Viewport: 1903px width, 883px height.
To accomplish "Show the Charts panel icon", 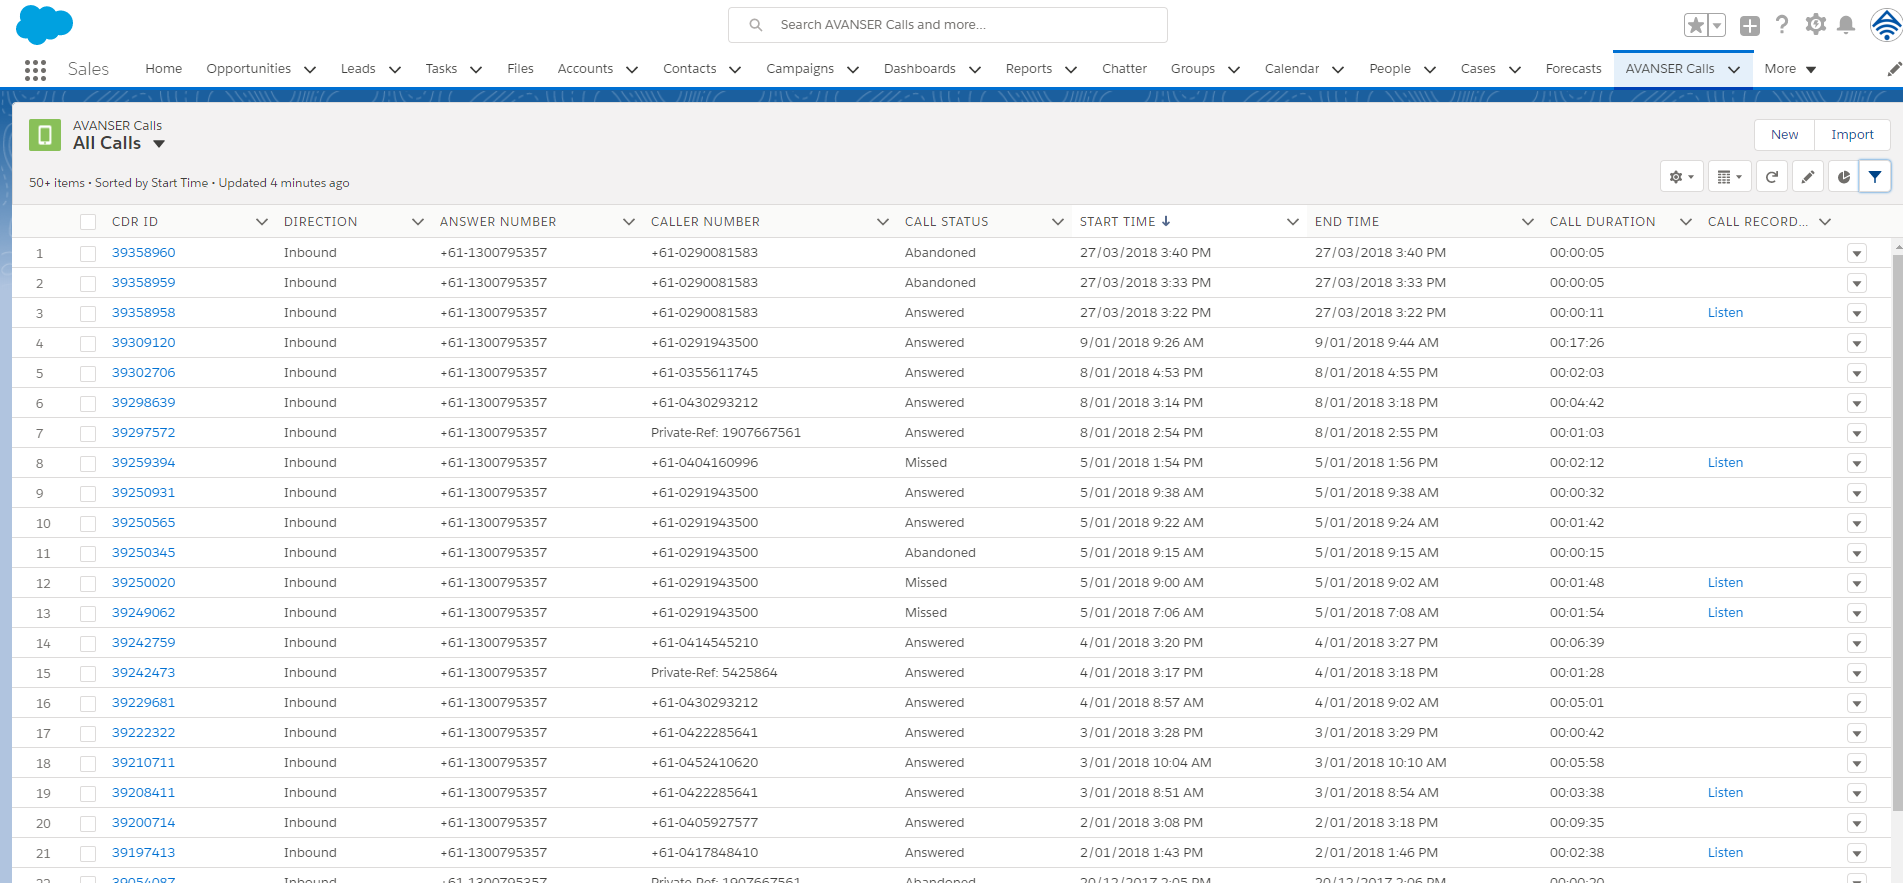I will pos(1844,177).
